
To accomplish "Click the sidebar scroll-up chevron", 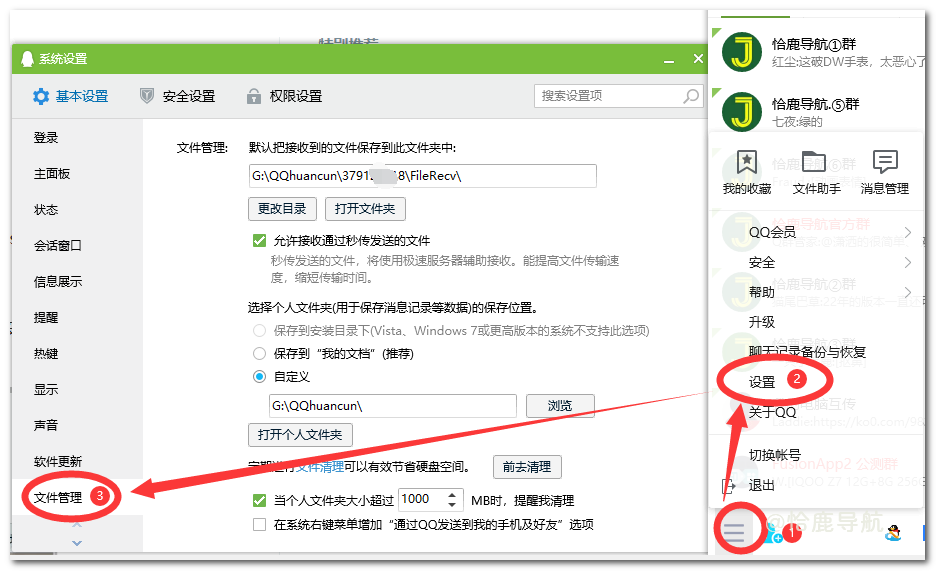I will (x=77, y=525).
